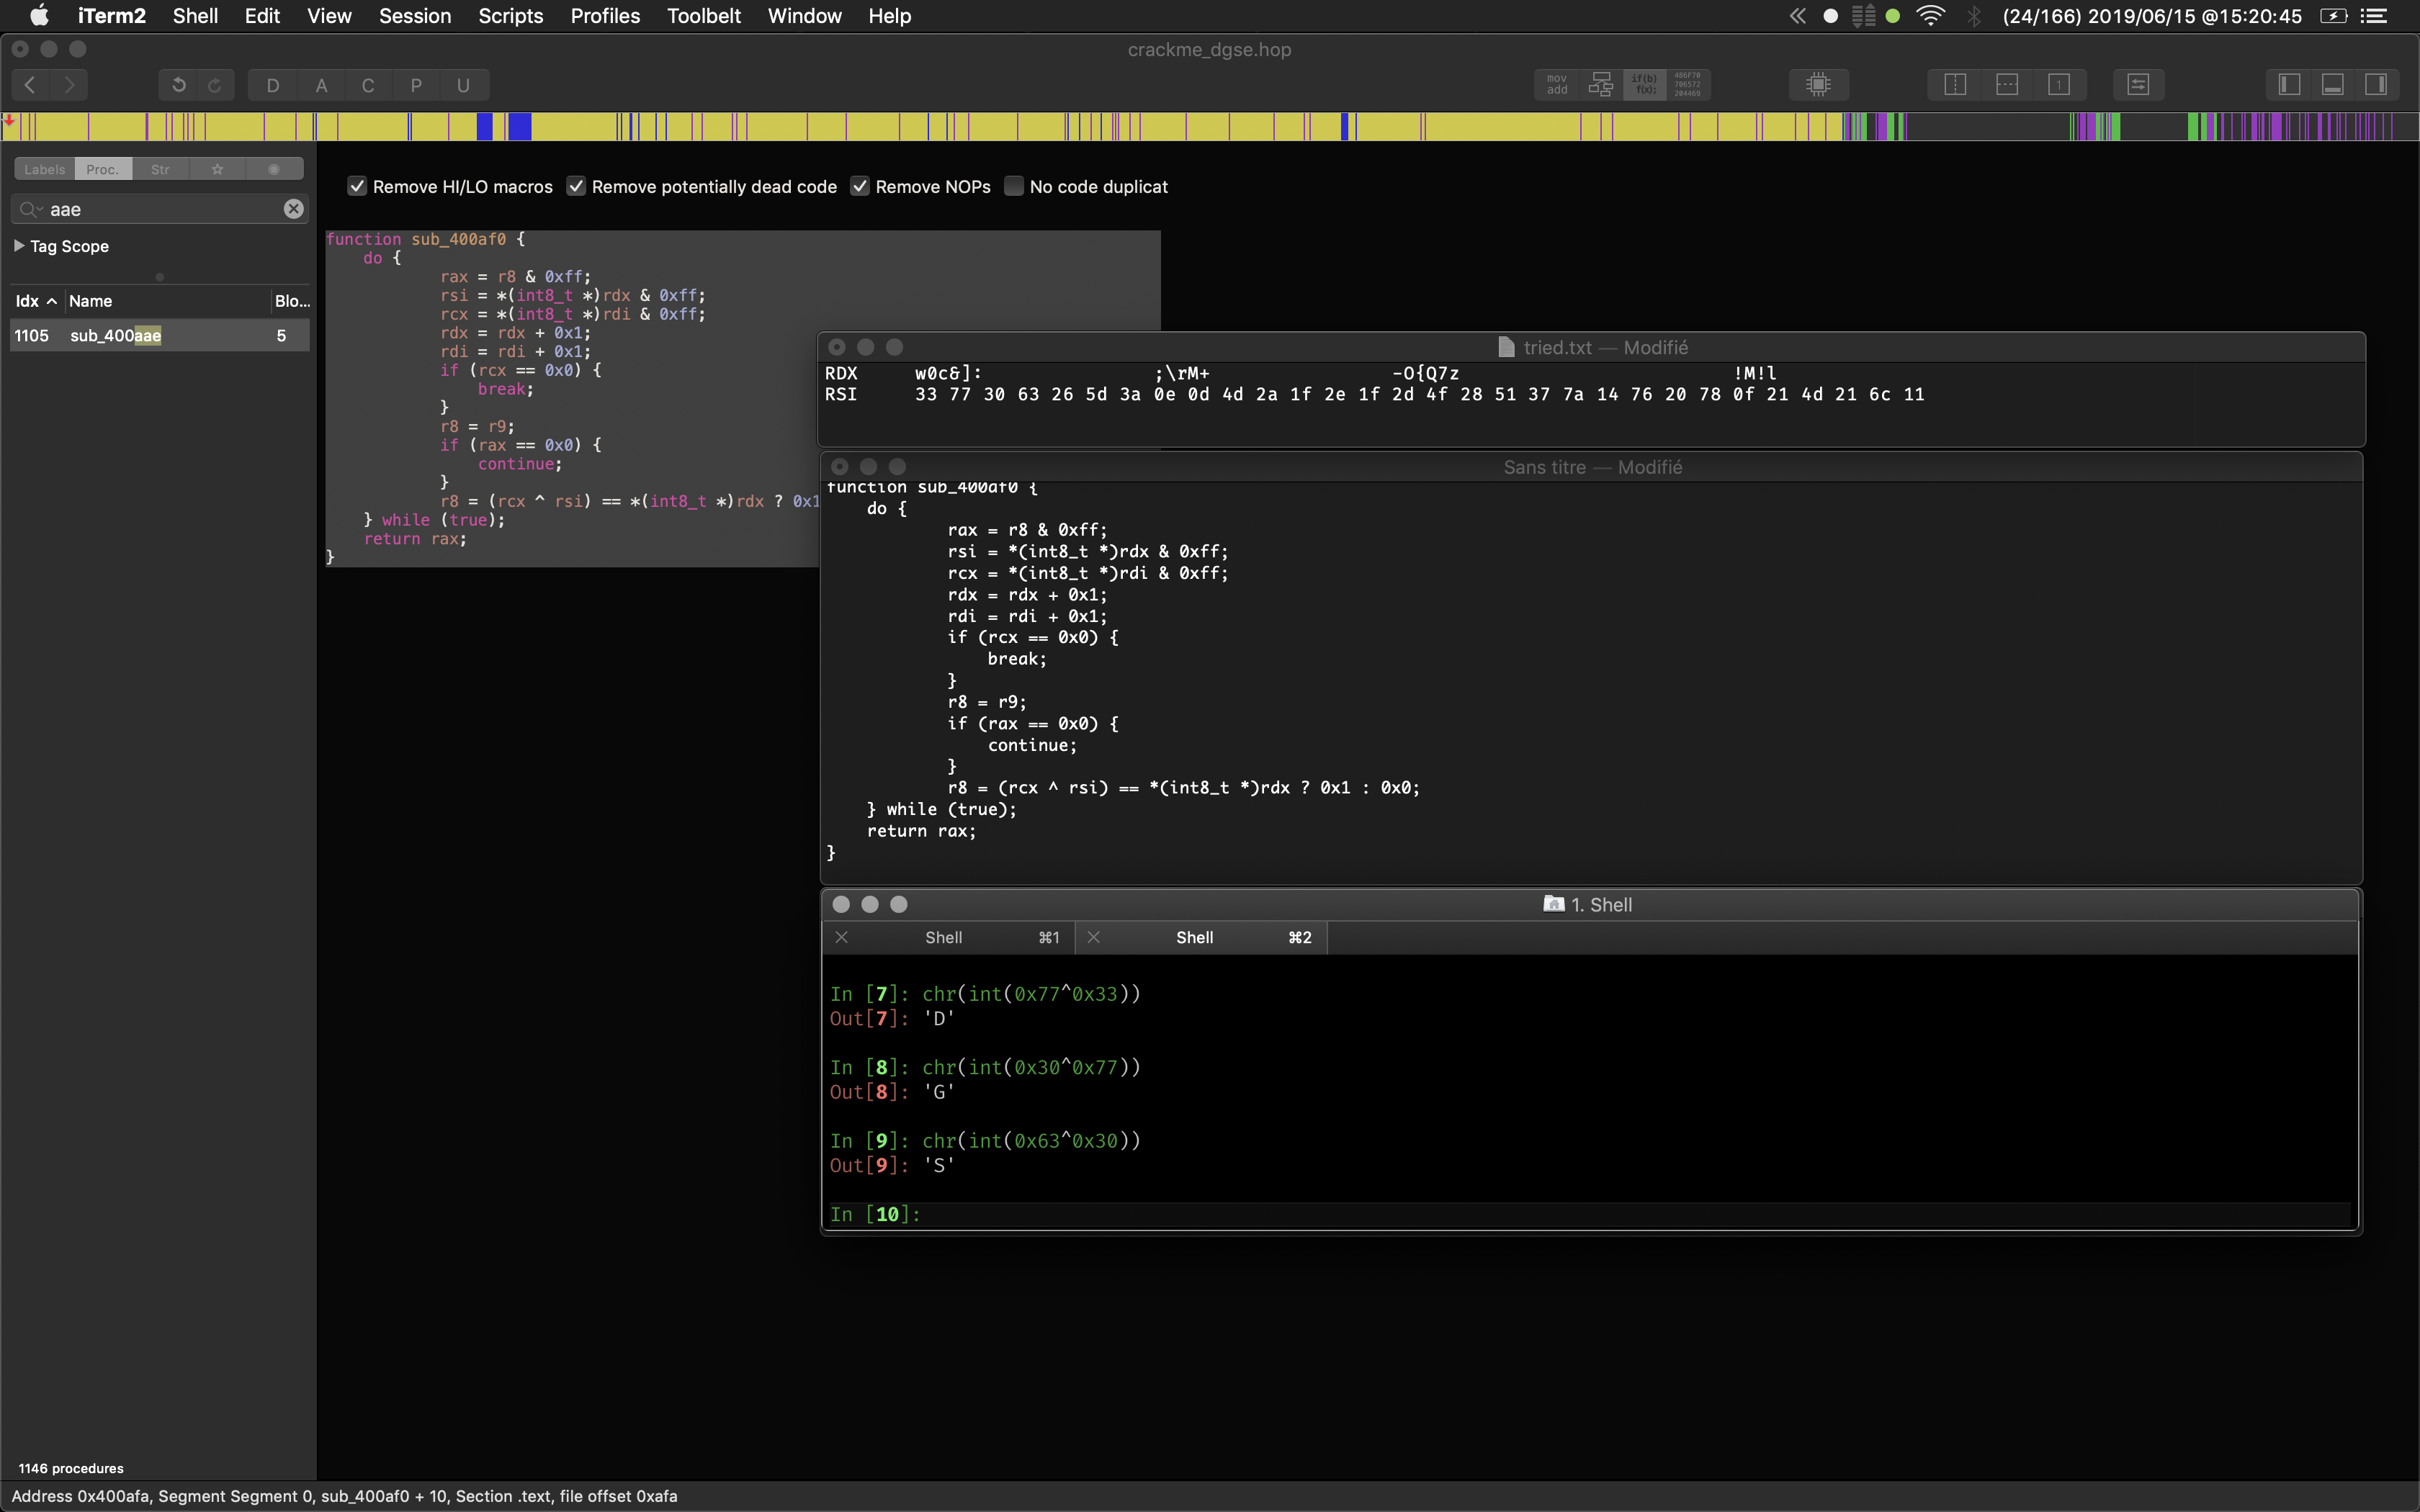Toggle the left sidebar panel
The image size is (2420, 1512).
pyautogui.click(x=2290, y=85)
